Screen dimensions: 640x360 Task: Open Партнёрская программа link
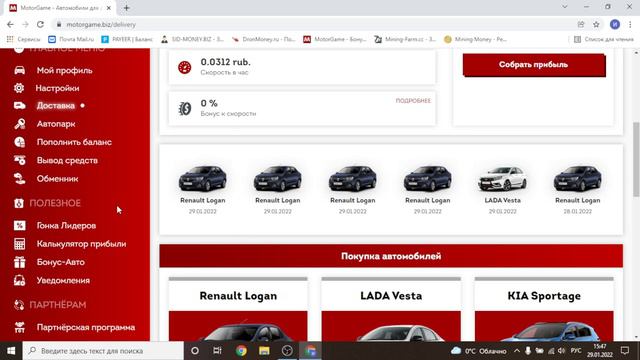pos(86,327)
